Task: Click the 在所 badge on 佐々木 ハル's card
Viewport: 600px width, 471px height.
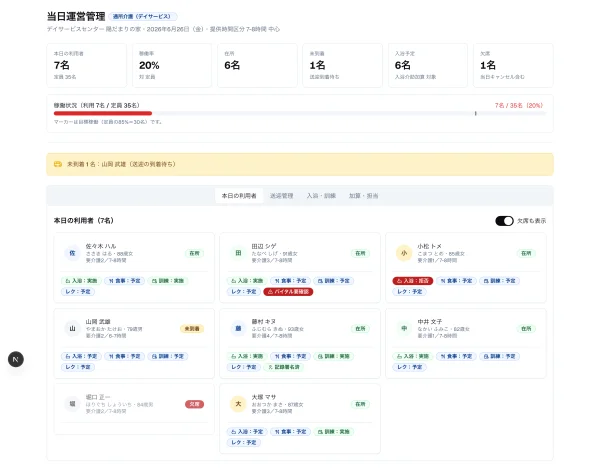Action: pos(194,253)
